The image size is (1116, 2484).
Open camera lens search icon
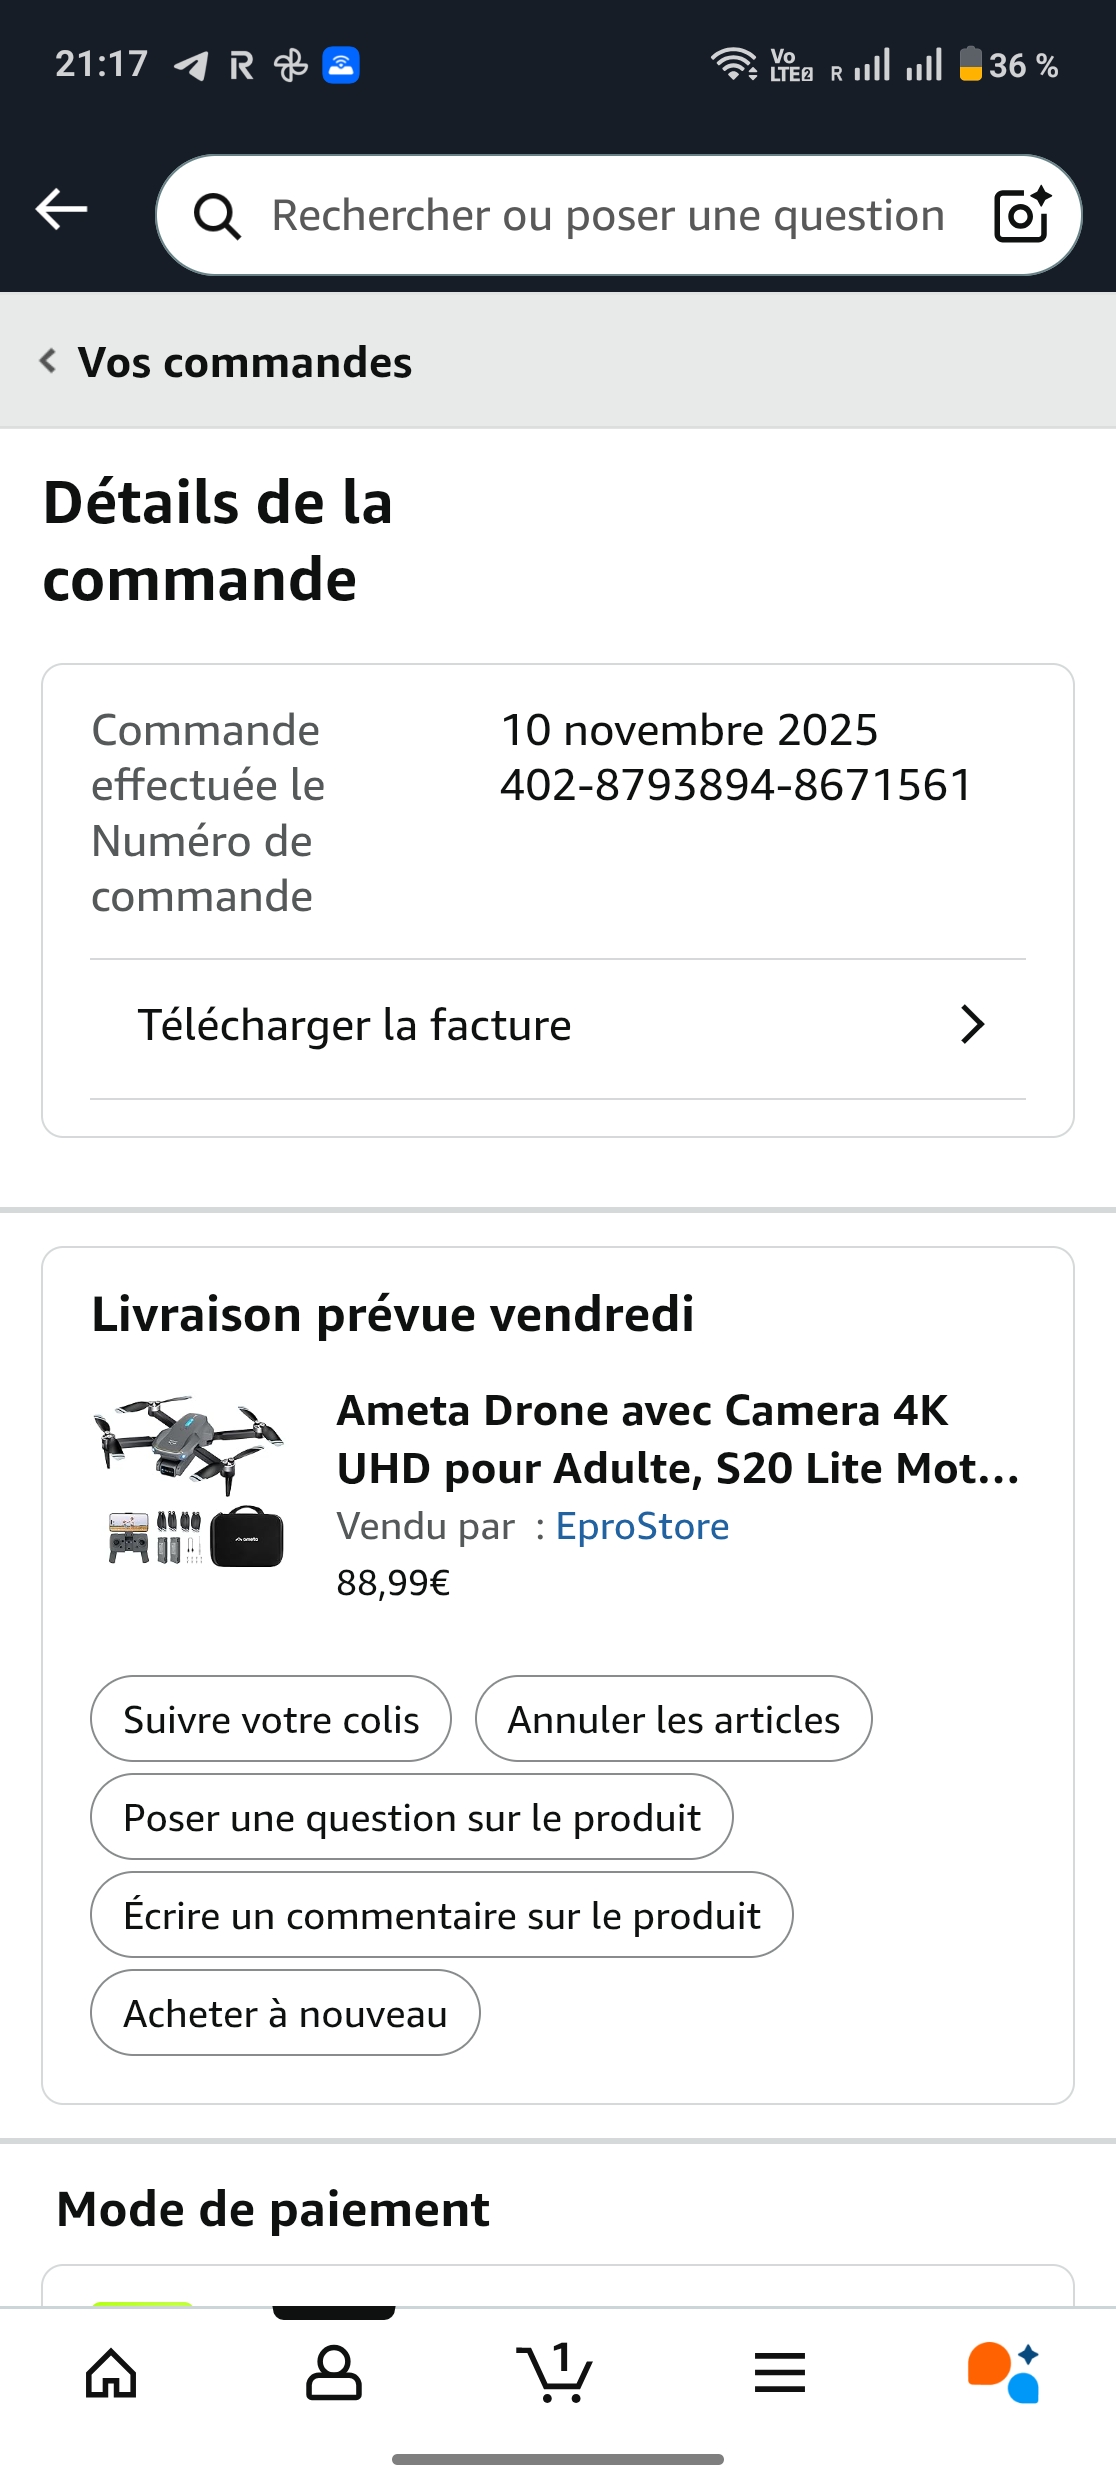tap(1022, 215)
